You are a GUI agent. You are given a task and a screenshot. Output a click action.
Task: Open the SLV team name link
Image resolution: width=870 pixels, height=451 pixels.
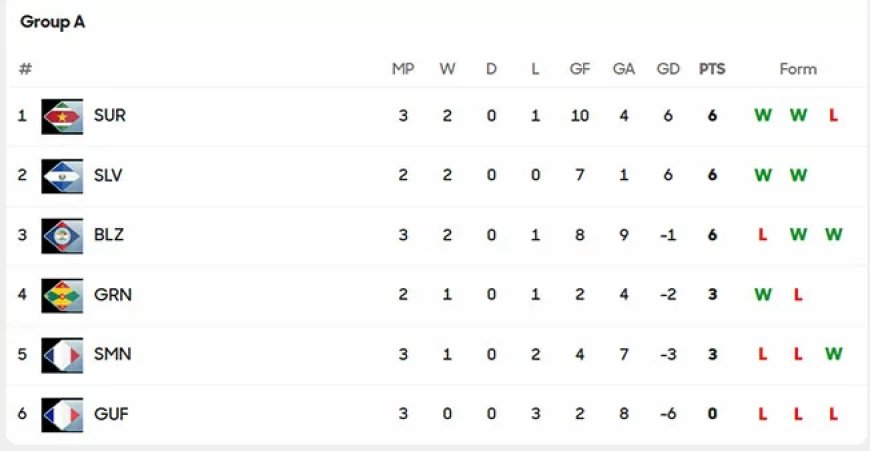[109, 176]
